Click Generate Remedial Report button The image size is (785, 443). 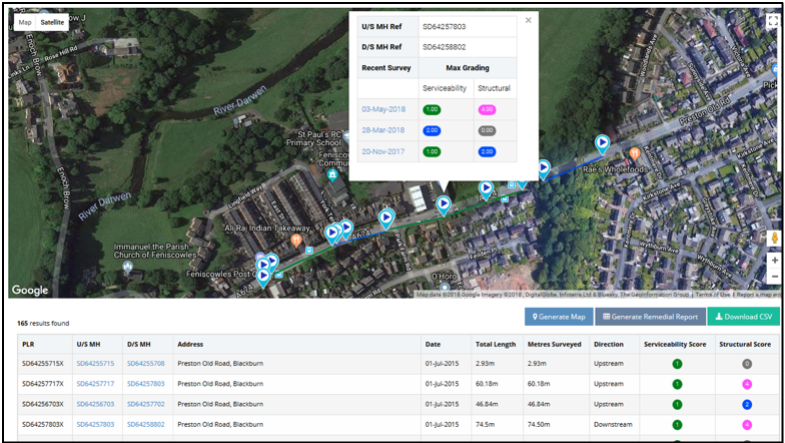(649, 317)
